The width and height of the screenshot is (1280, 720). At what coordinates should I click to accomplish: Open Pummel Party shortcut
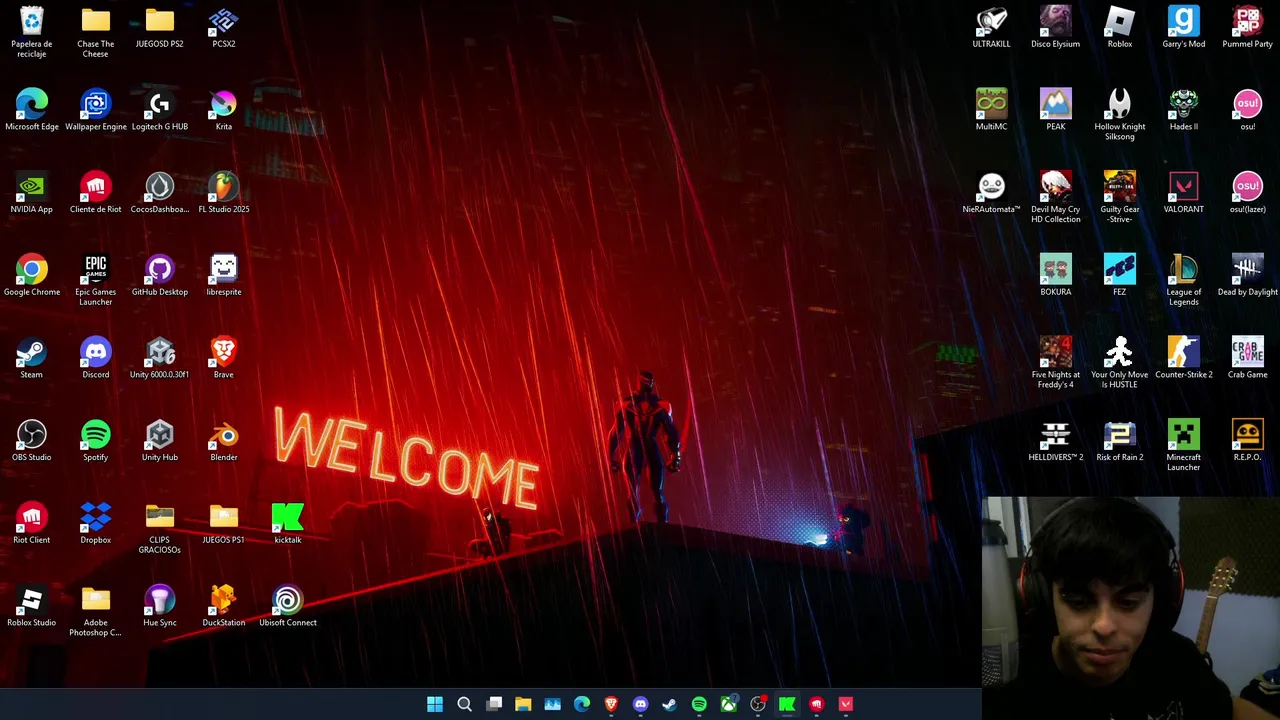pos(1248,27)
